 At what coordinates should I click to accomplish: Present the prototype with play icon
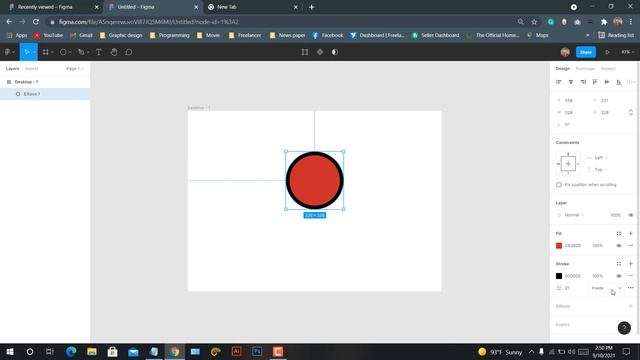[x=607, y=52]
